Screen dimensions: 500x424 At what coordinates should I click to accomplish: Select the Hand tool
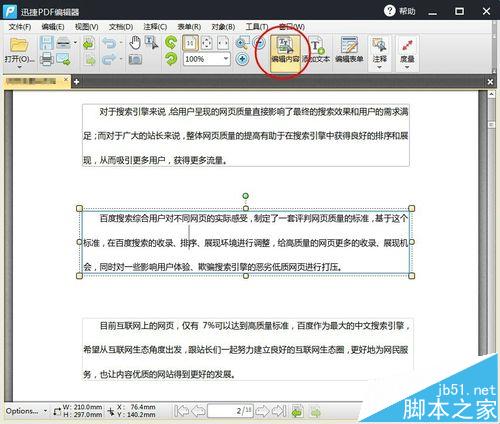[x=135, y=43]
